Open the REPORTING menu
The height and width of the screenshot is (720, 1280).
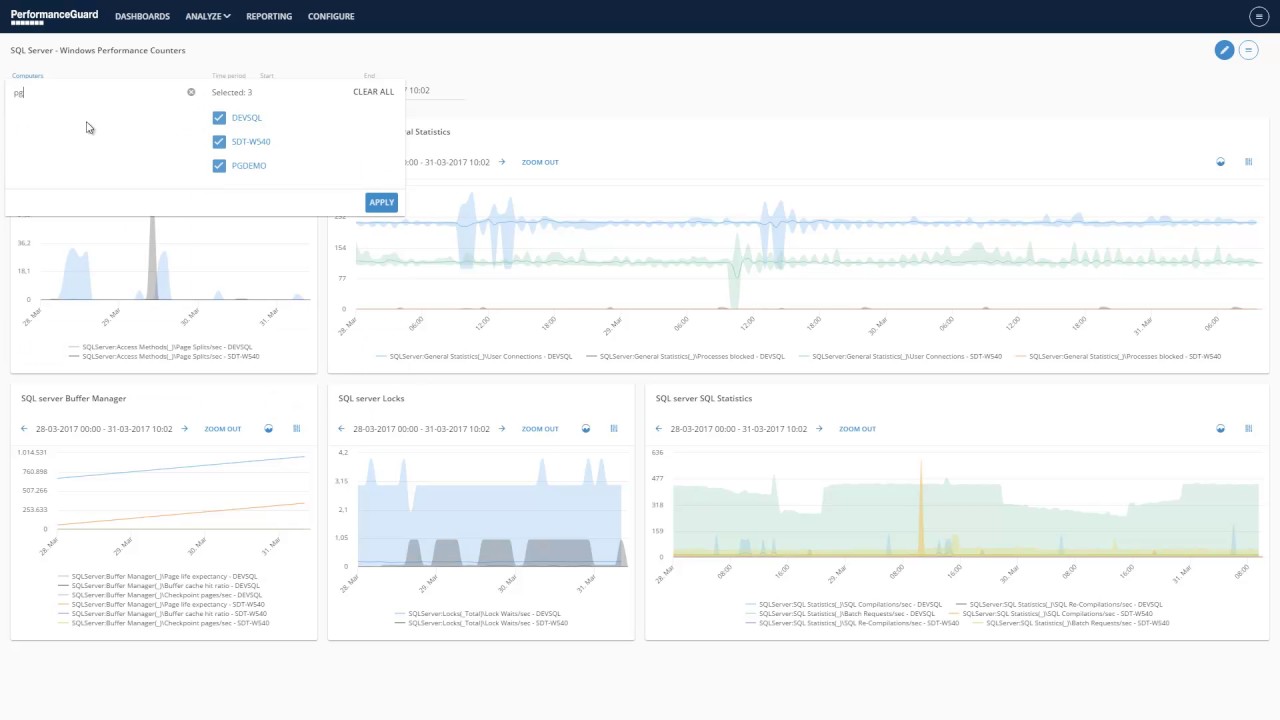click(269, 17)
